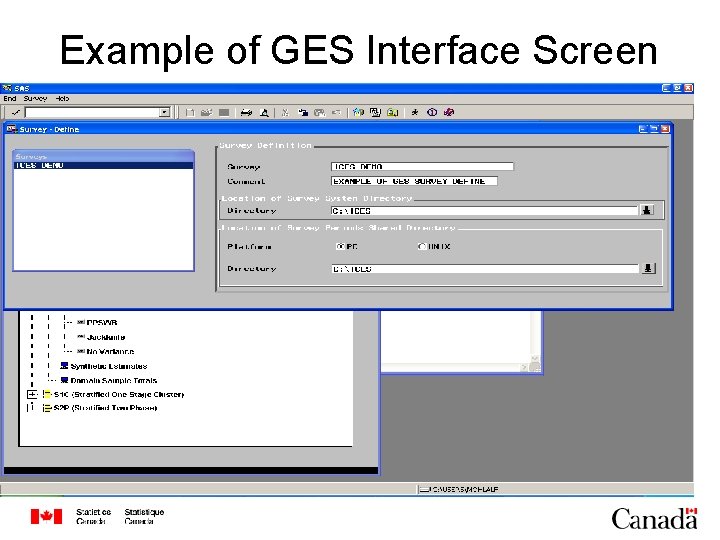This screenshot has width=720, height=540.
Task: Click the SAS help book icon
Action: pyautogui.click(x=449, y=112)
